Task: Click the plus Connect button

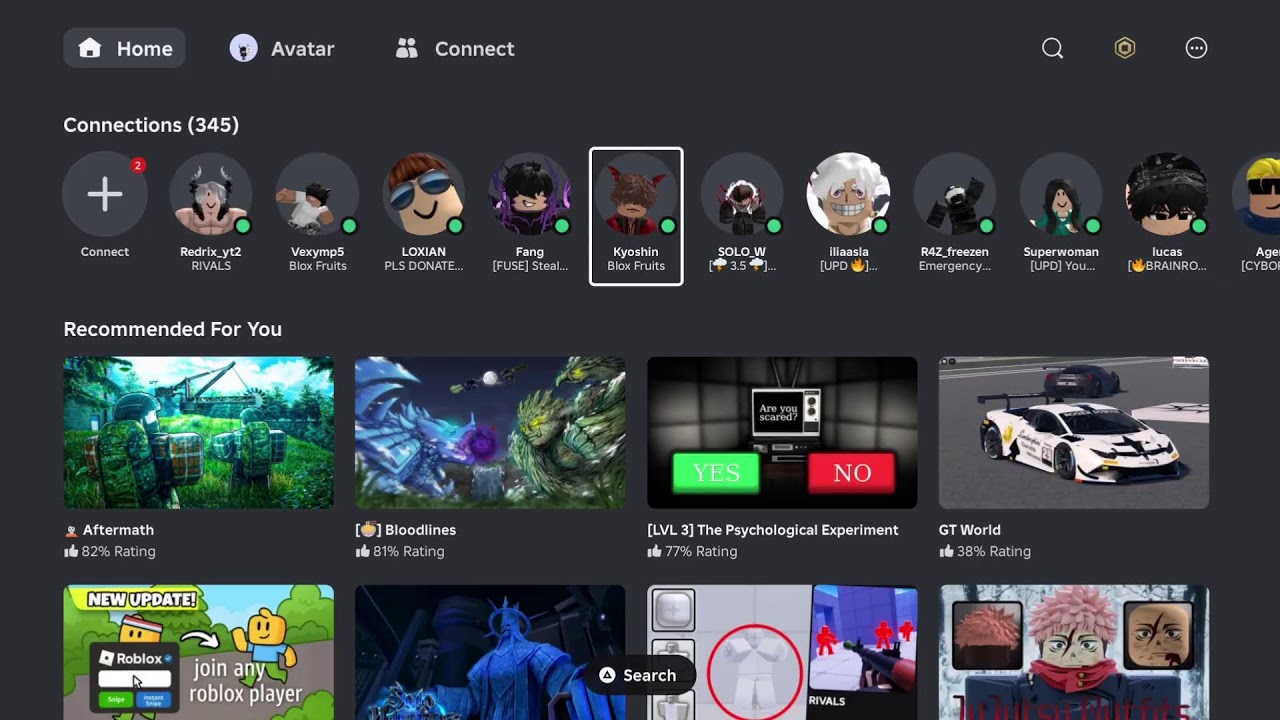Action: (x=105, y=194)
